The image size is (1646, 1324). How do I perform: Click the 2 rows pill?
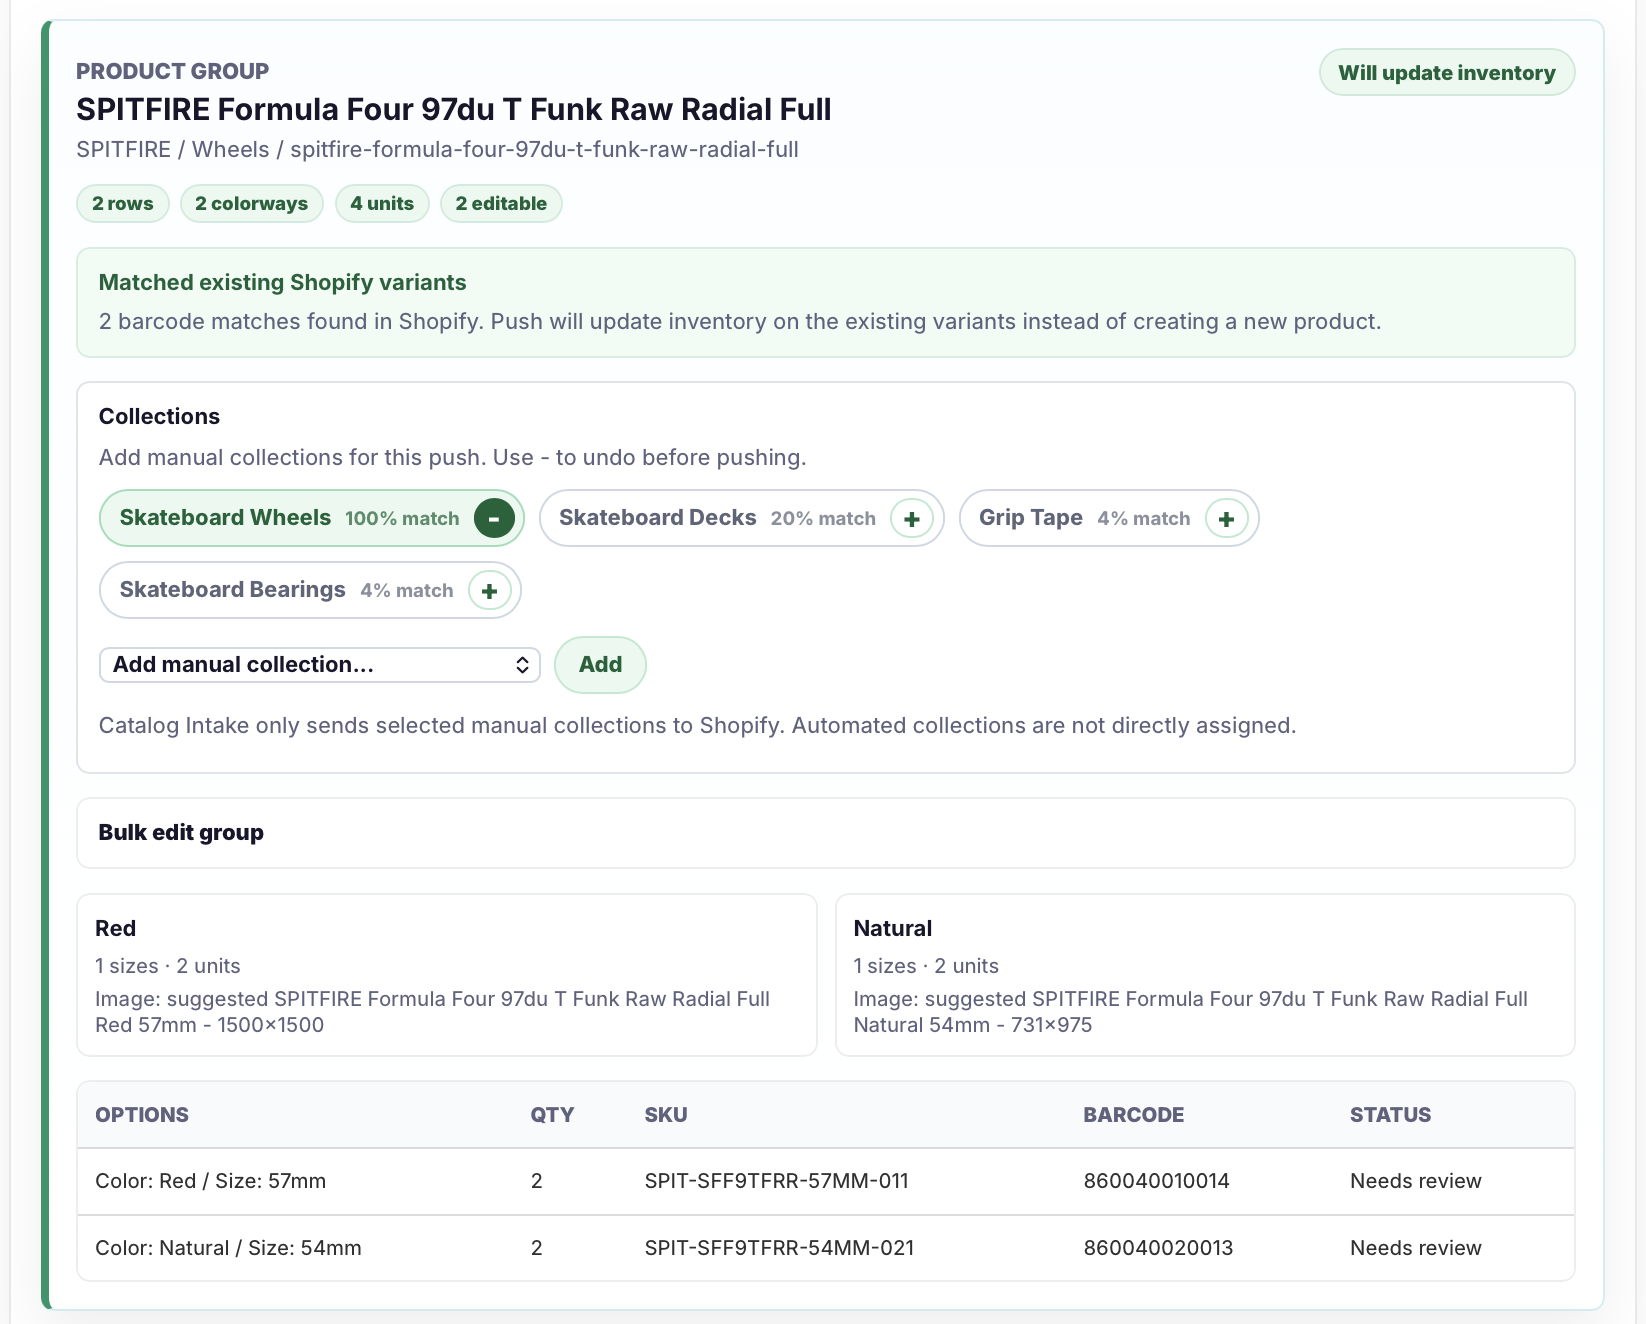[123, 204]
